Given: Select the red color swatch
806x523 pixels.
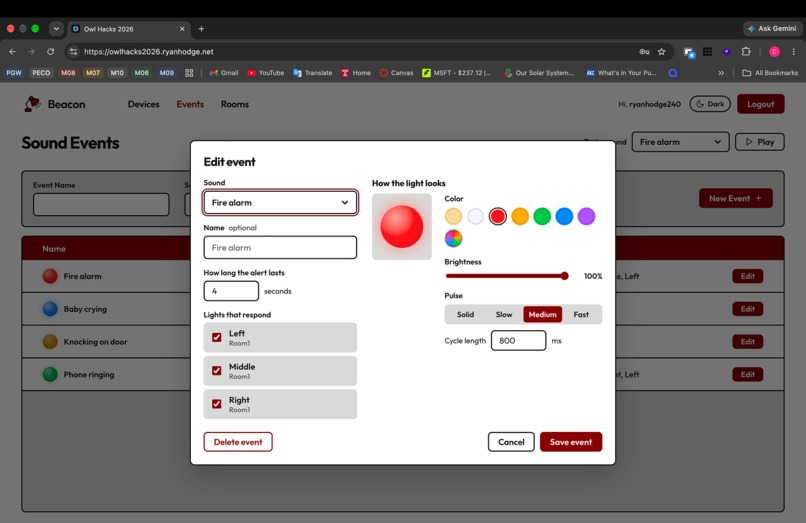Looking at the screenshot, I should pos(498,217).
